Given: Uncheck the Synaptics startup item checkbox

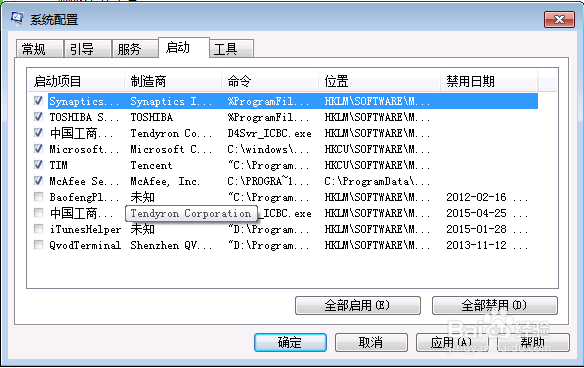Looking at the screenshot, I should pos(38,101).
